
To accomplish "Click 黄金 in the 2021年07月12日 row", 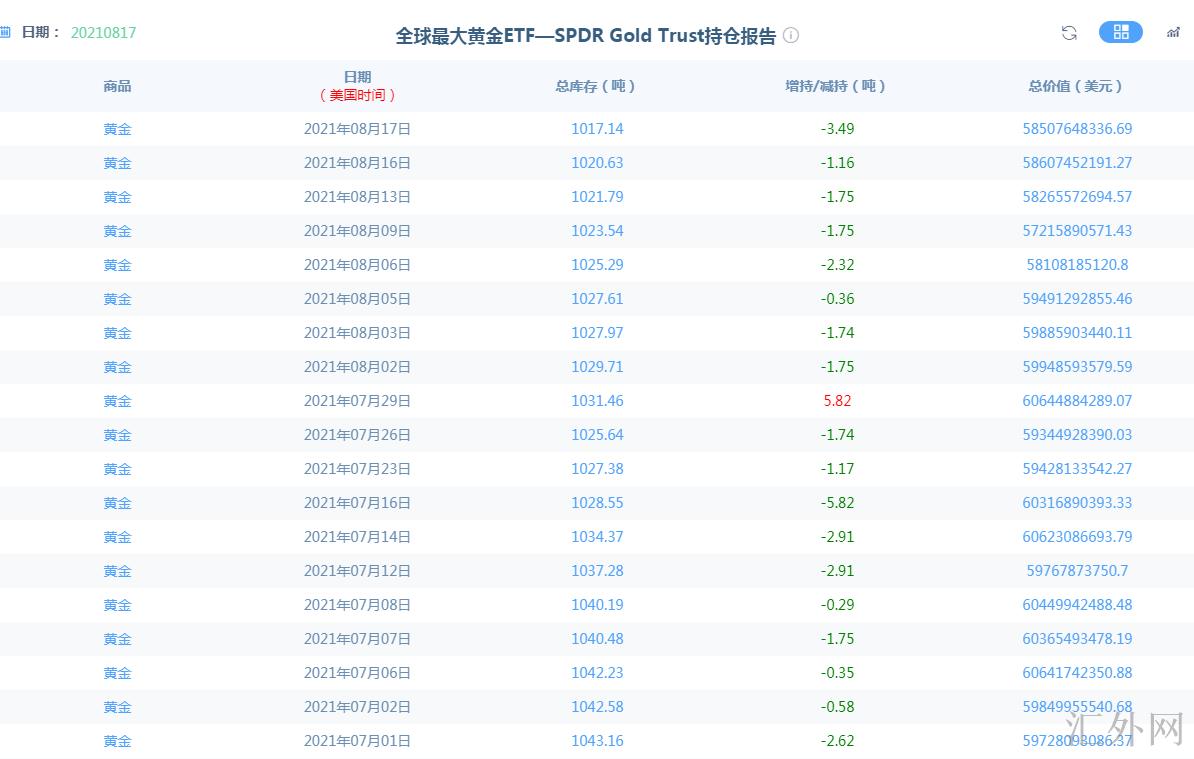I will click(x=117, y=571).
